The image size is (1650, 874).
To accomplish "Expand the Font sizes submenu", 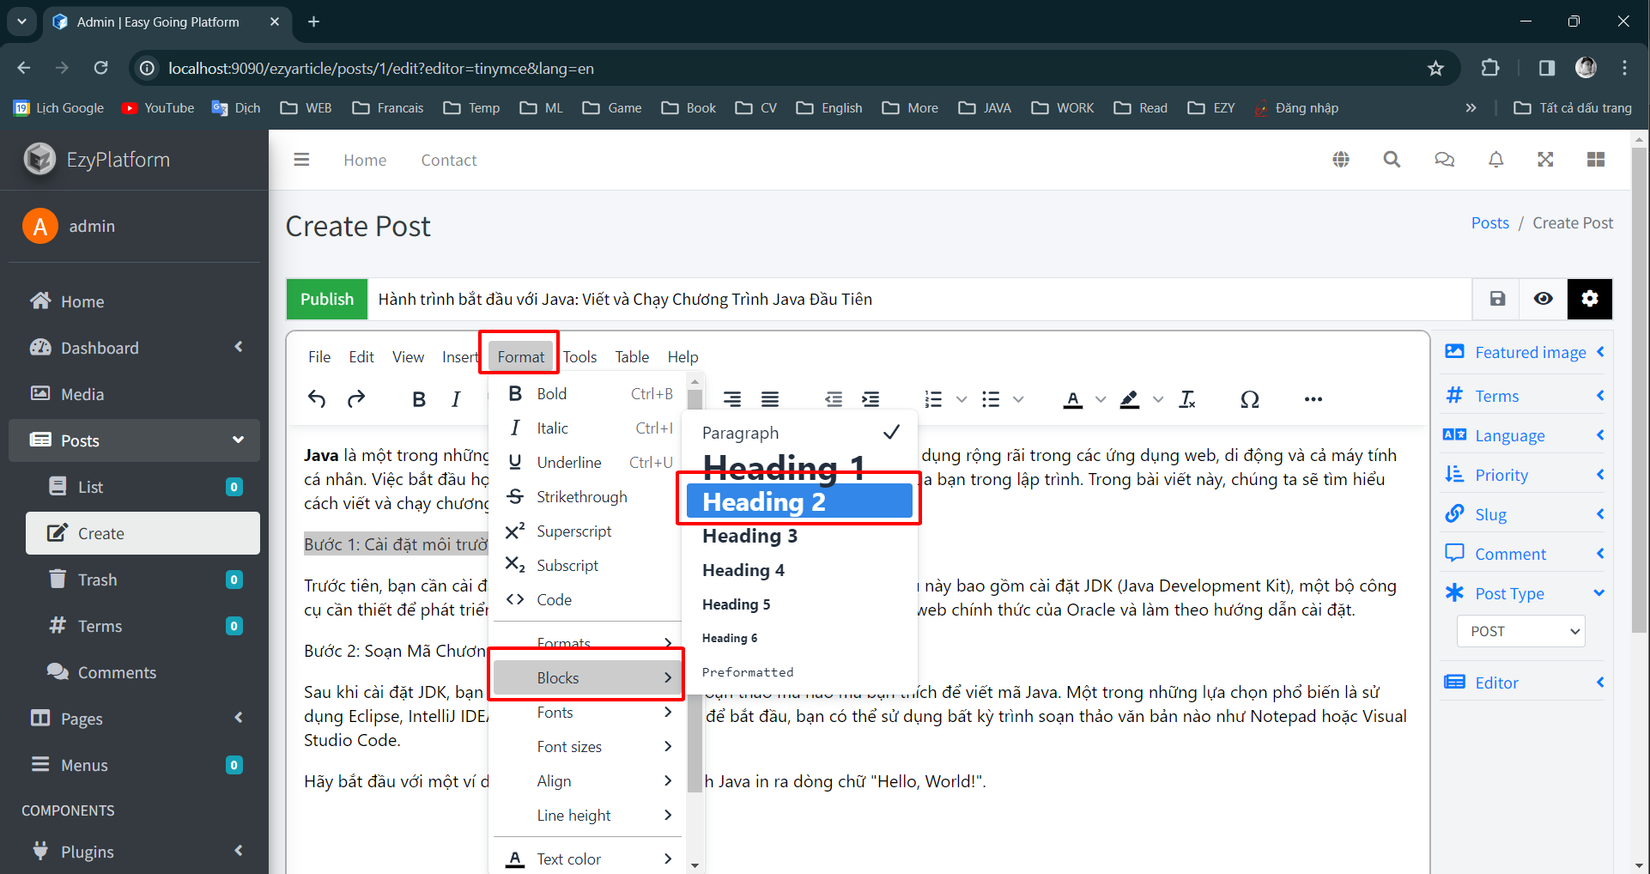I will click(x=587, y=747).
